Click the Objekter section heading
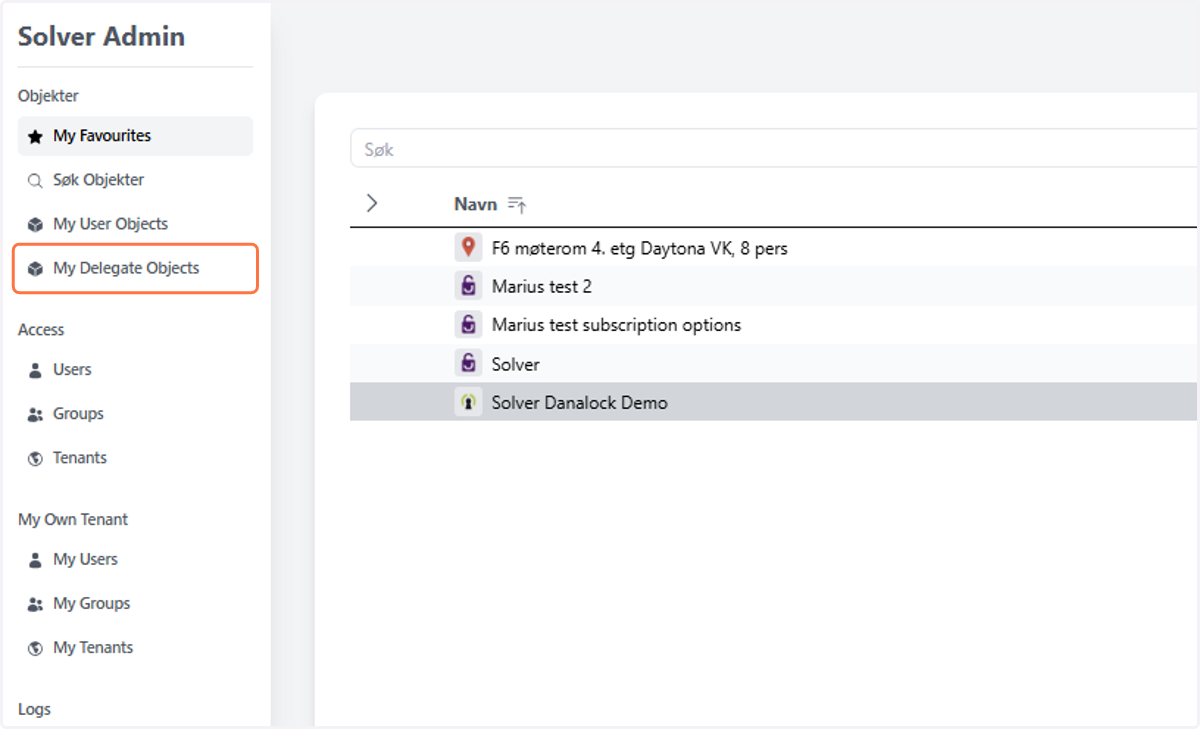Viewport: 1200px width, 729px height. pos(48,96)
